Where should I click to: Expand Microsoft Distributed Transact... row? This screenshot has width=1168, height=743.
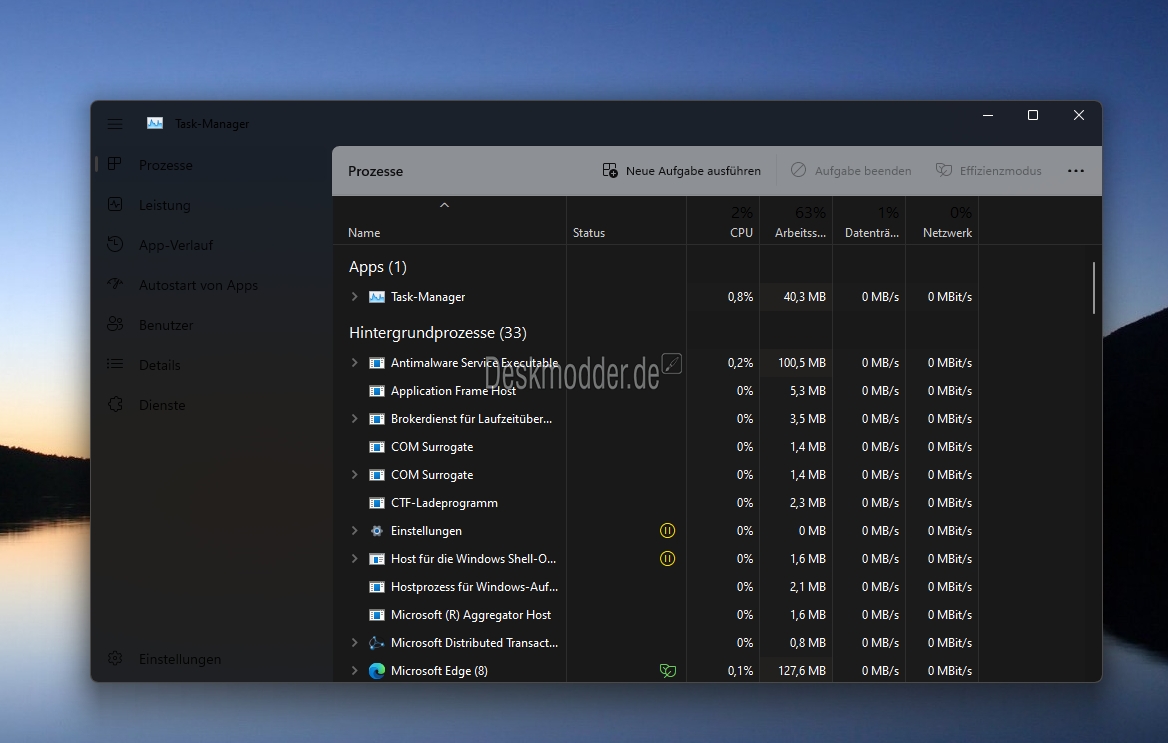click(x=355, y=642)
